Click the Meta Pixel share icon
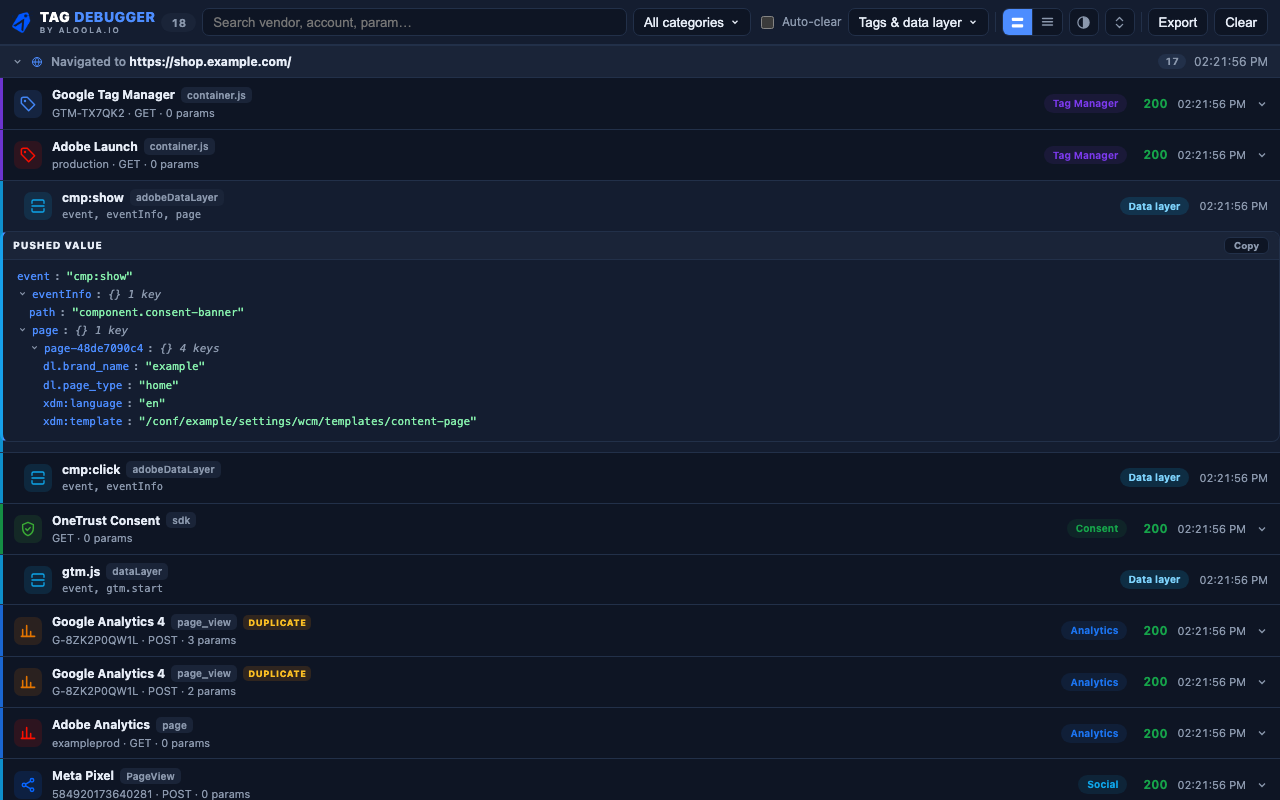This screenshot has height=800, width=1280. [28, 785]
